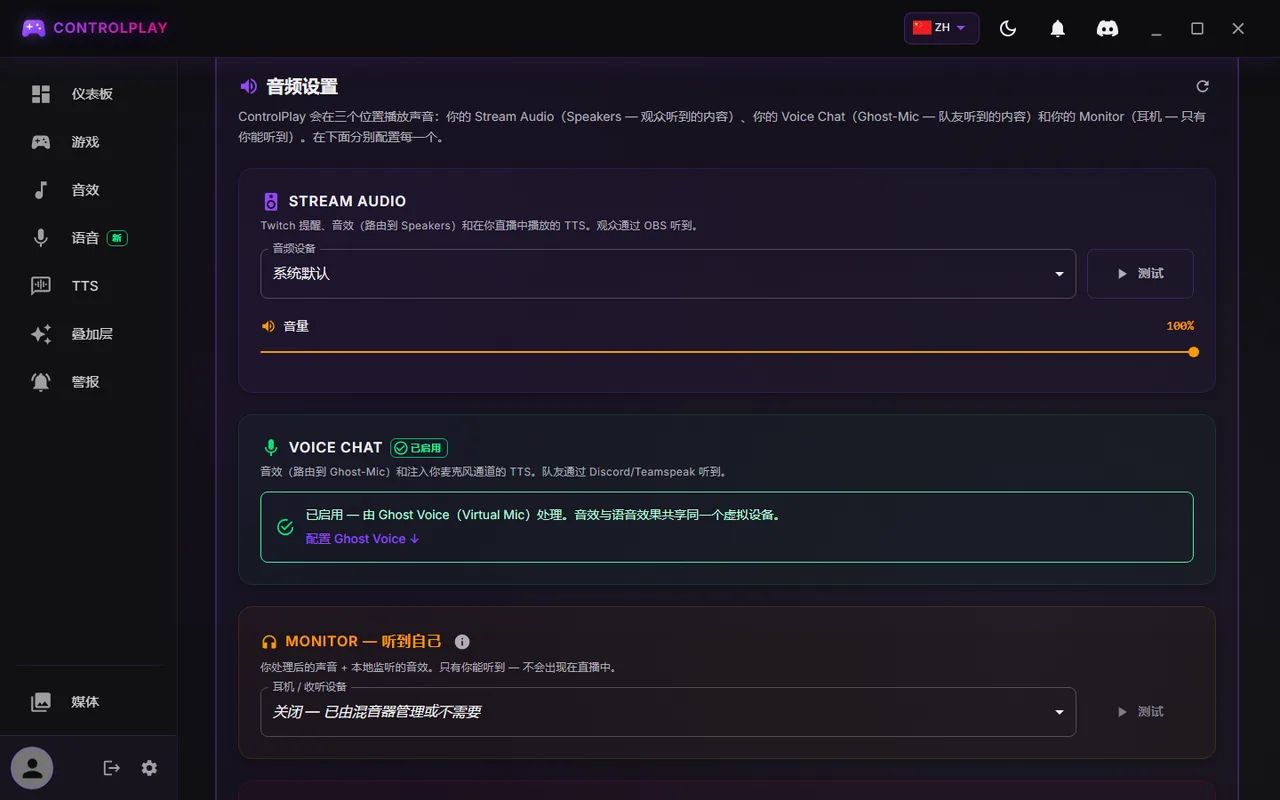Open the Discord icon

click(1107, 29)
